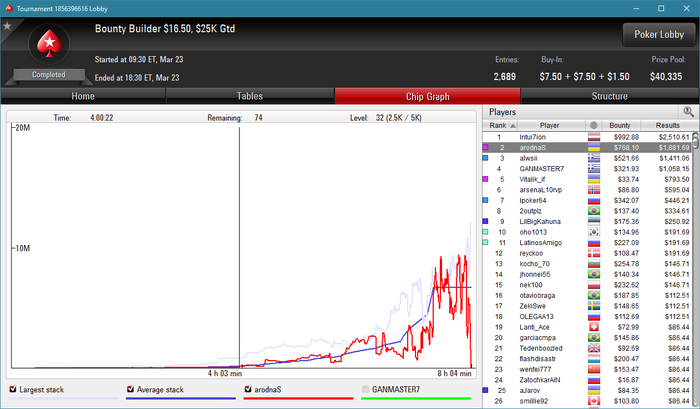Click the Canada flag for smillie92
This screenshot has height=409, width=700.
(x=594, y=401)
